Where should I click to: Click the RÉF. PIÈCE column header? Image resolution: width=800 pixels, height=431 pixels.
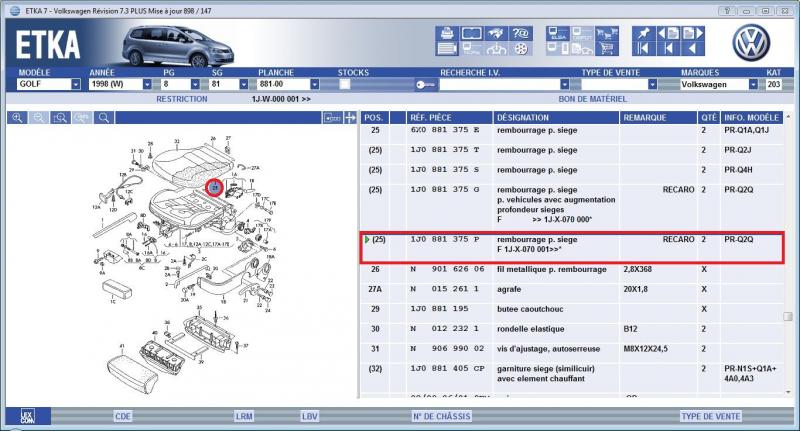tap(449, 118)
